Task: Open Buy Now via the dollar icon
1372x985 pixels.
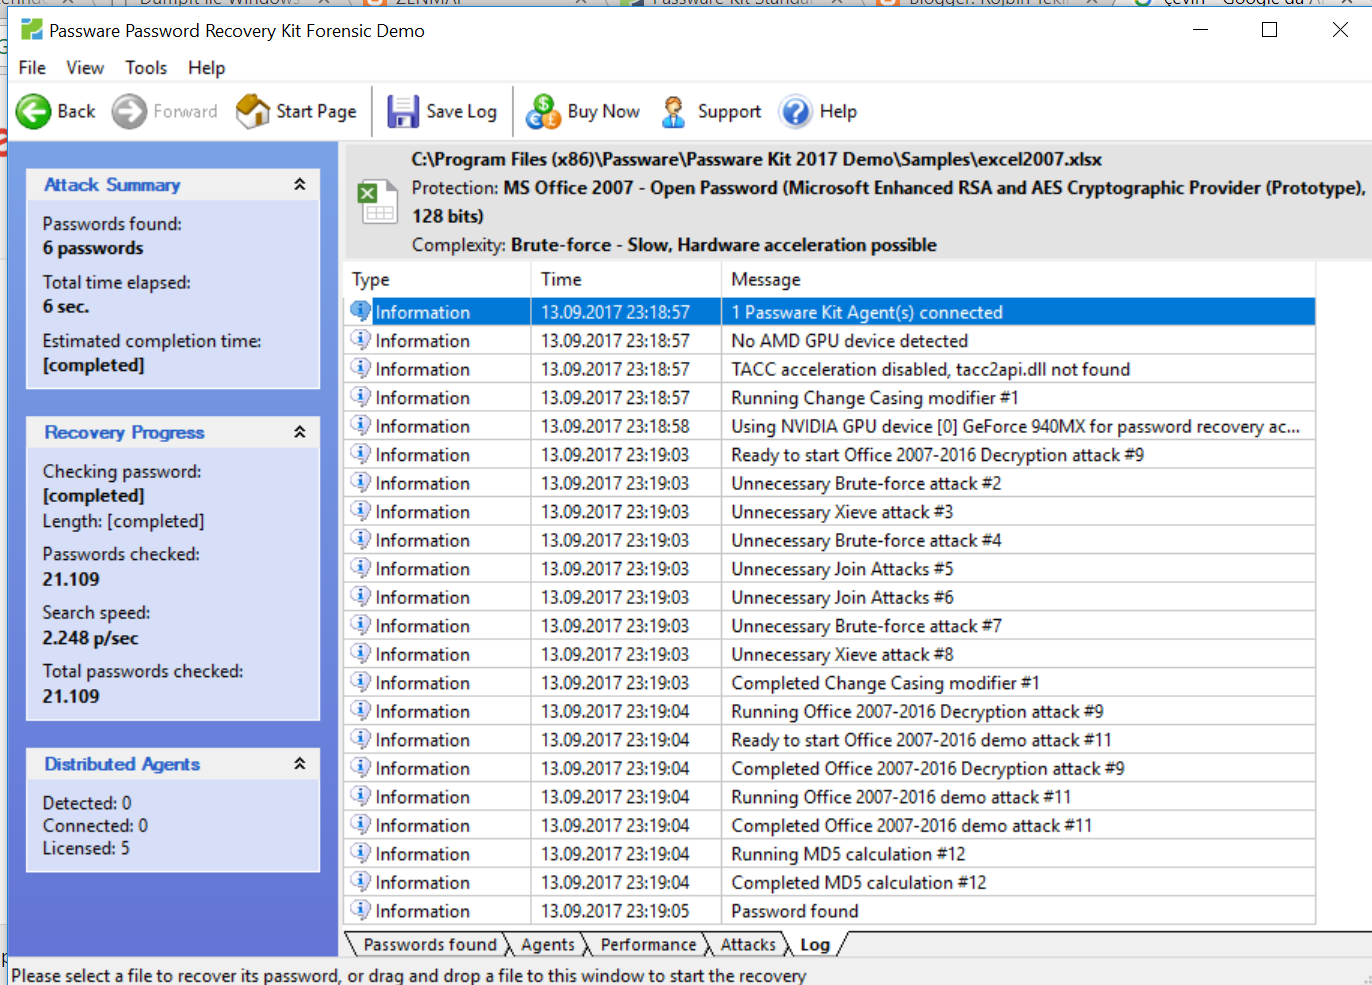Action: 541,111
